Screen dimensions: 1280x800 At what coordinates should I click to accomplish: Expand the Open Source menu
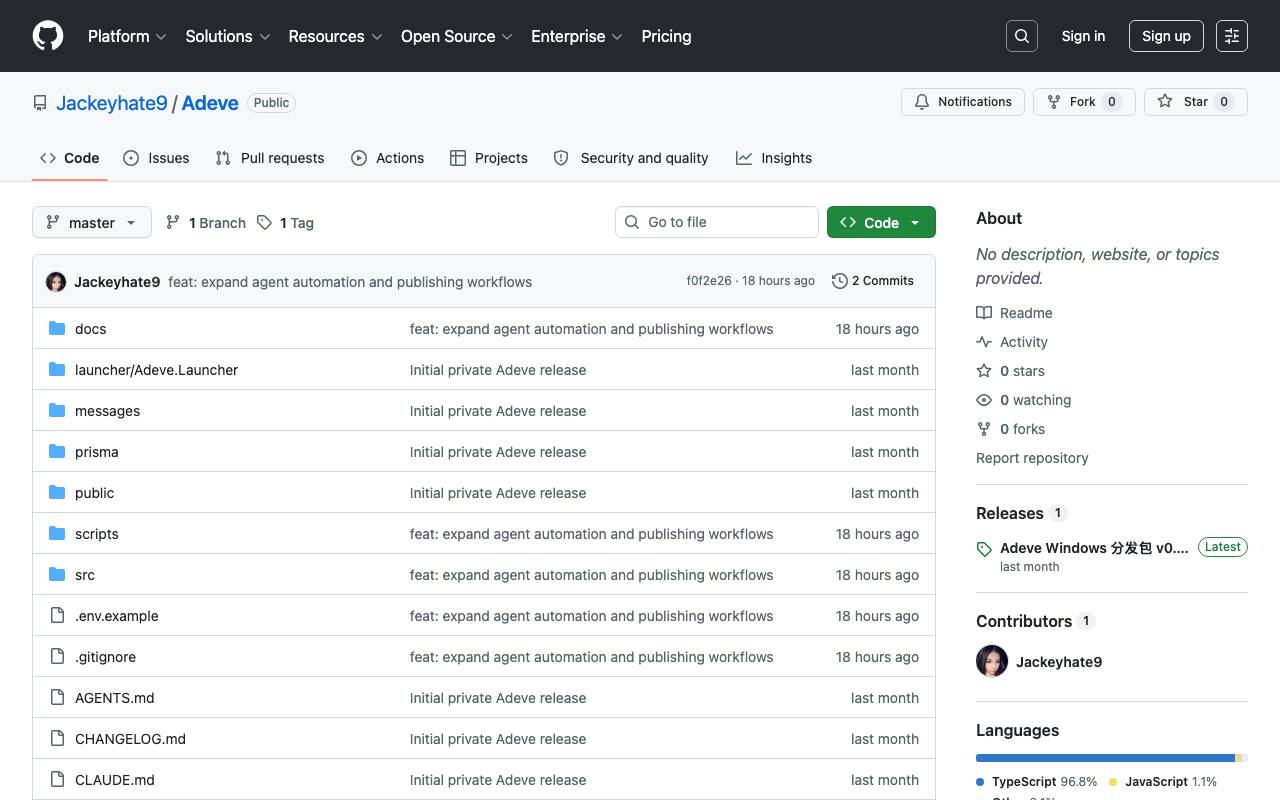tap(457, 36)
